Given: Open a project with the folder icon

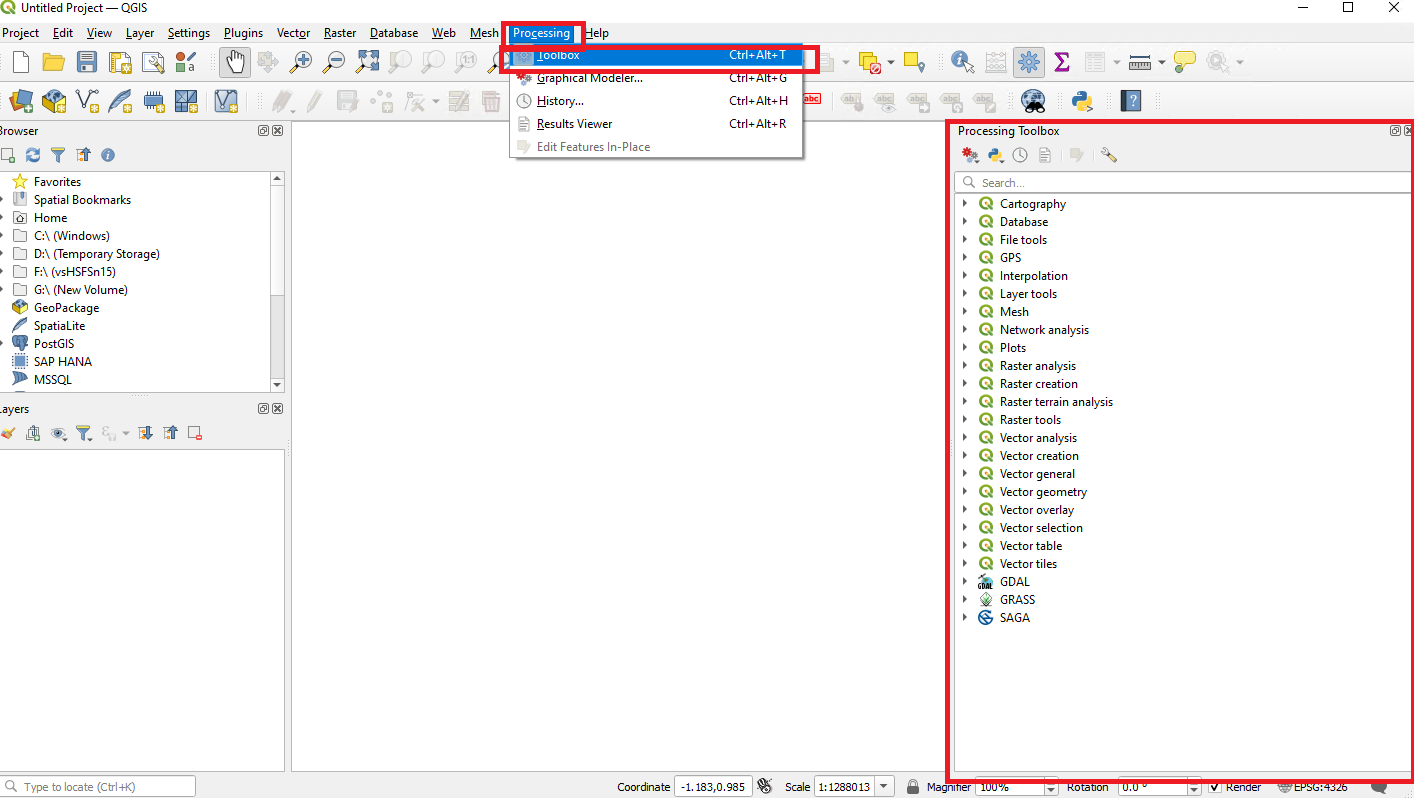Looking at the screenshot, I should tap(54, 62).
